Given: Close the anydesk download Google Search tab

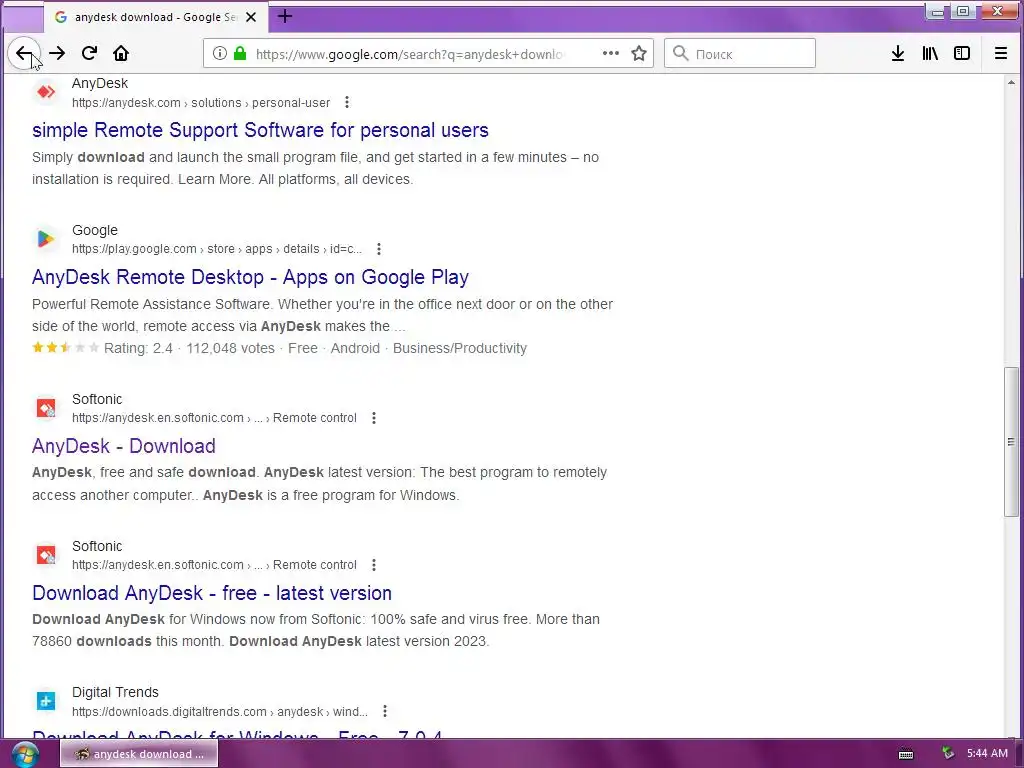Looking at the screenshot, I should coord(251,17).
